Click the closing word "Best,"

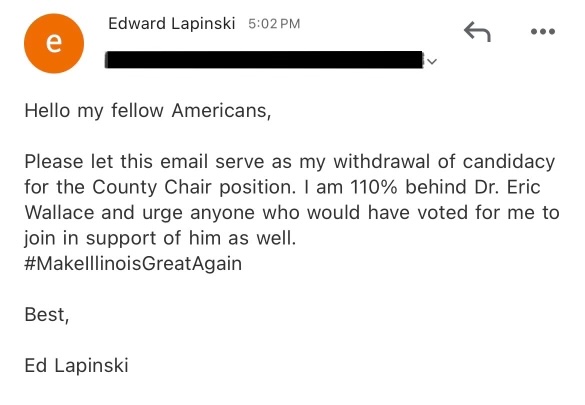coord(47,314)
